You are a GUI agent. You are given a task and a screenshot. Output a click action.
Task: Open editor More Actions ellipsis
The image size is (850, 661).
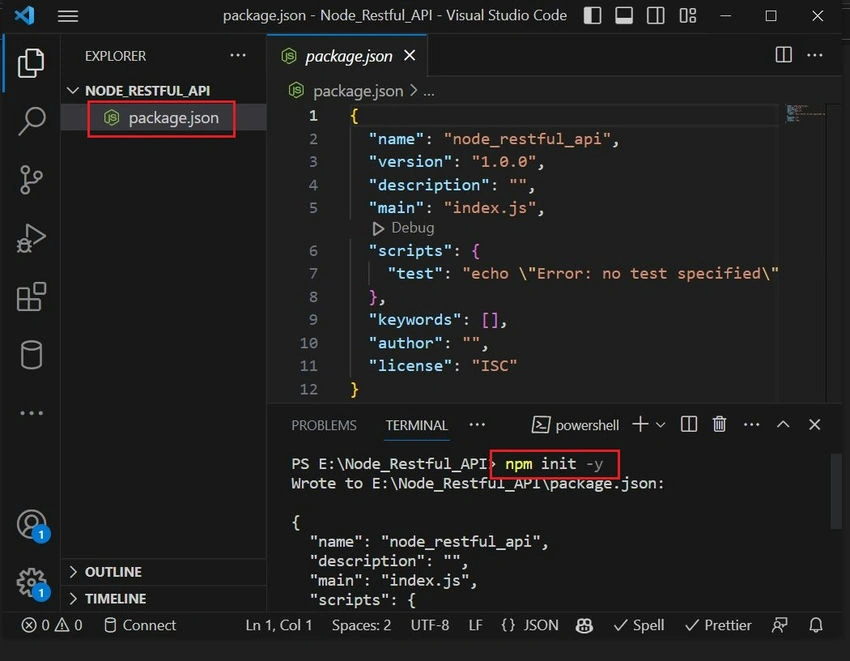click(815, 55)
